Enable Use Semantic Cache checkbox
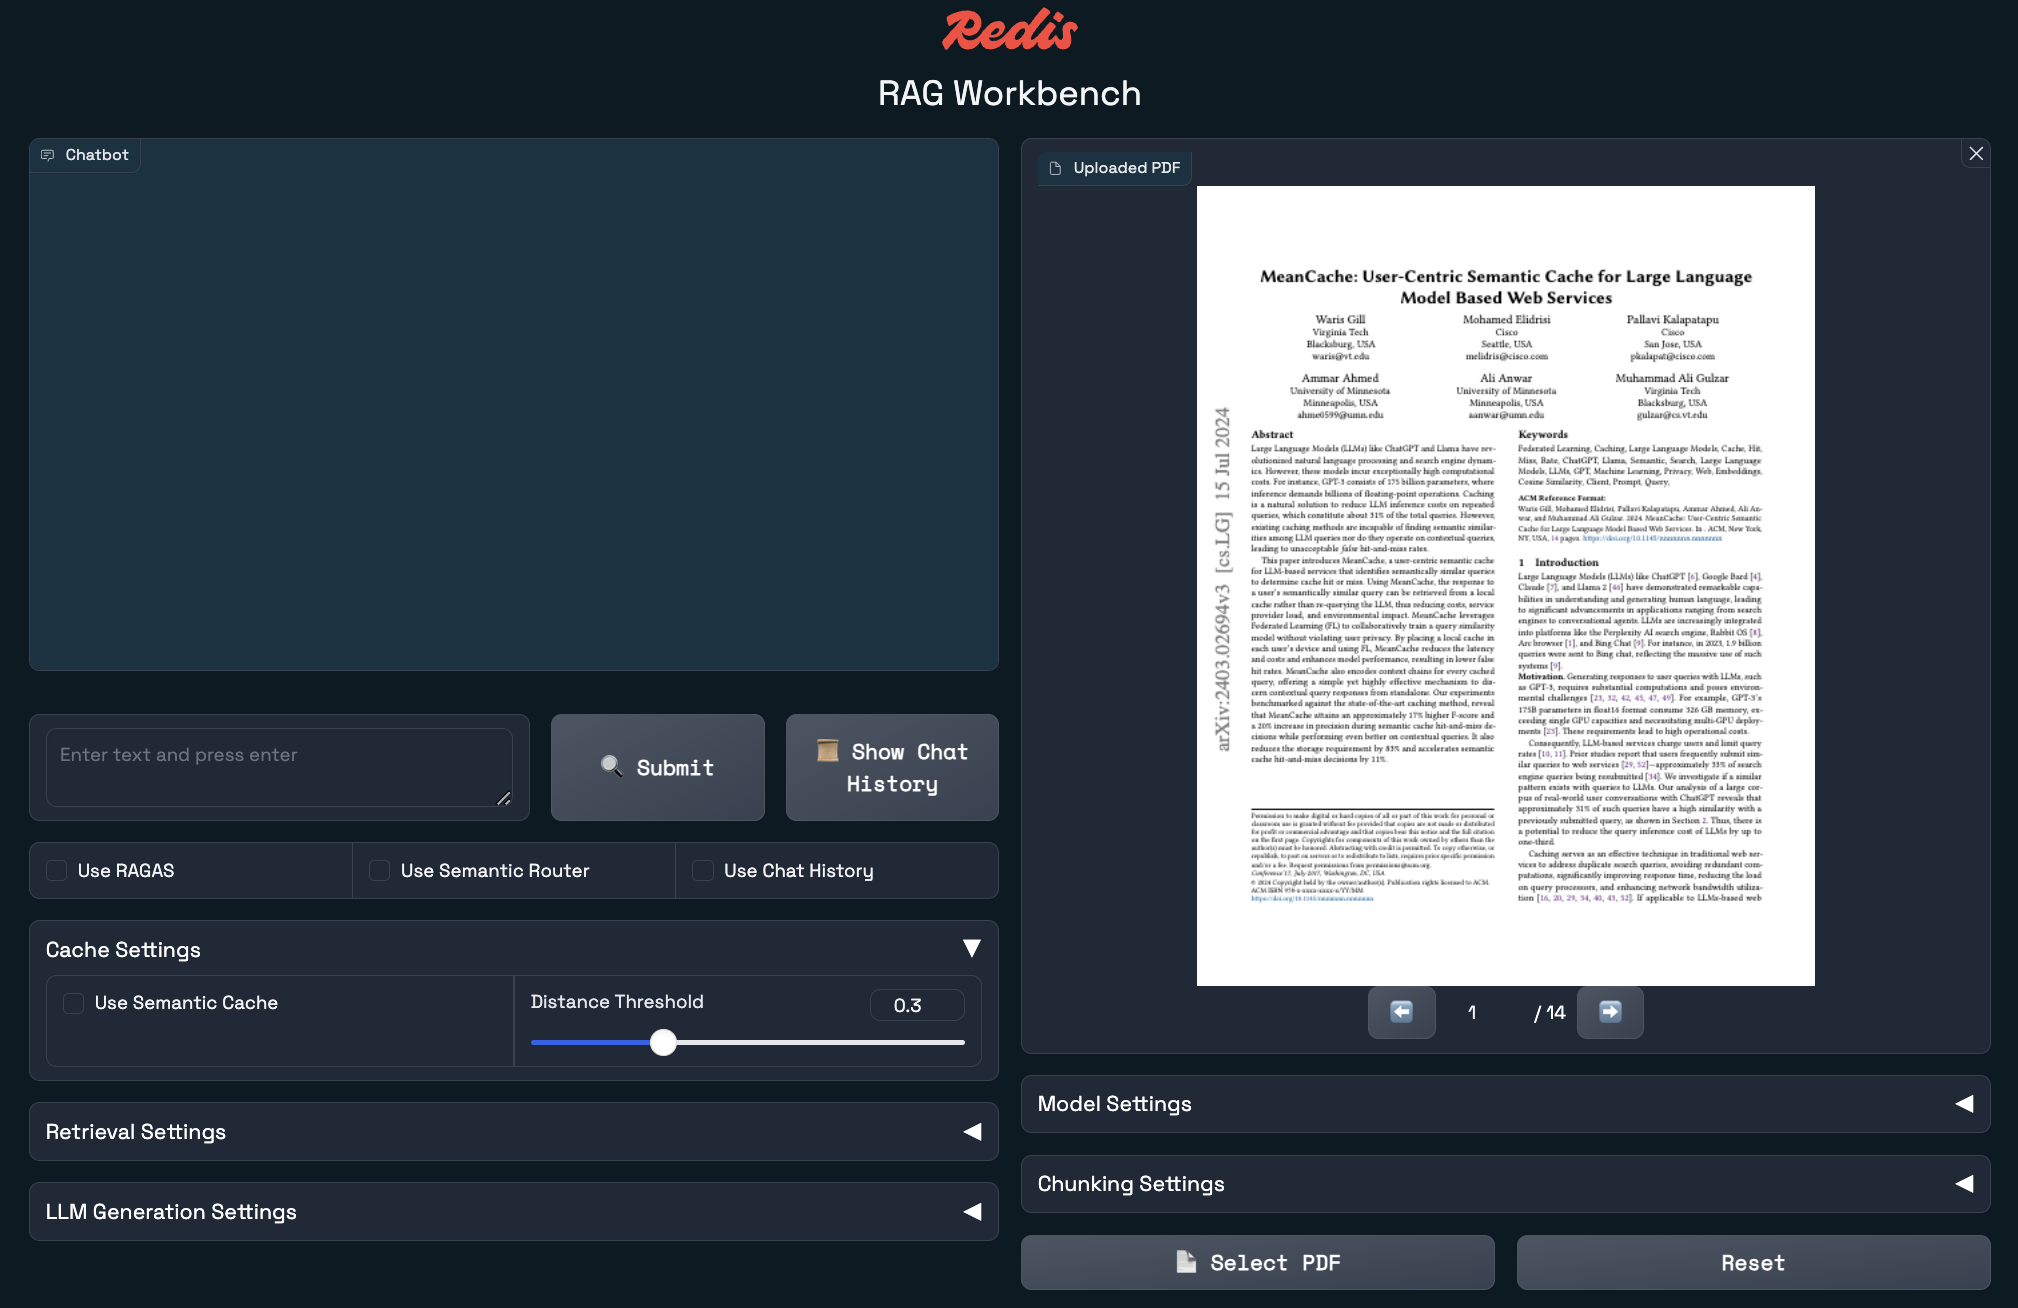 (74, 1003)
